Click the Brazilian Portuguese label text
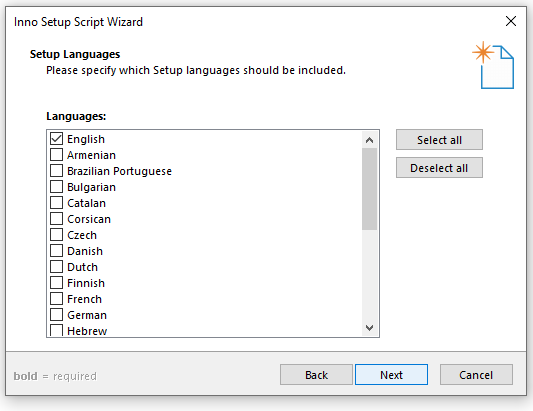This screenshot has width=533, height=411. (119, 171)
